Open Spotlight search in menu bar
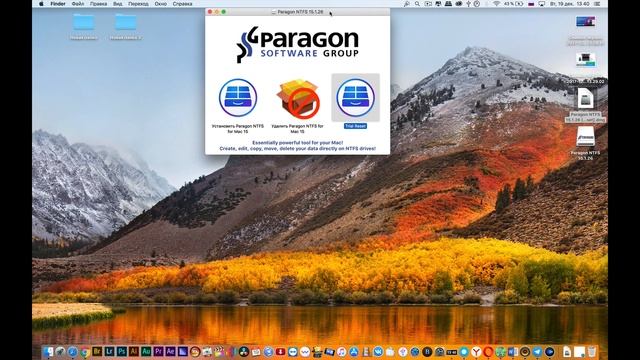The image size is (640, 360). tap(417, 4)
